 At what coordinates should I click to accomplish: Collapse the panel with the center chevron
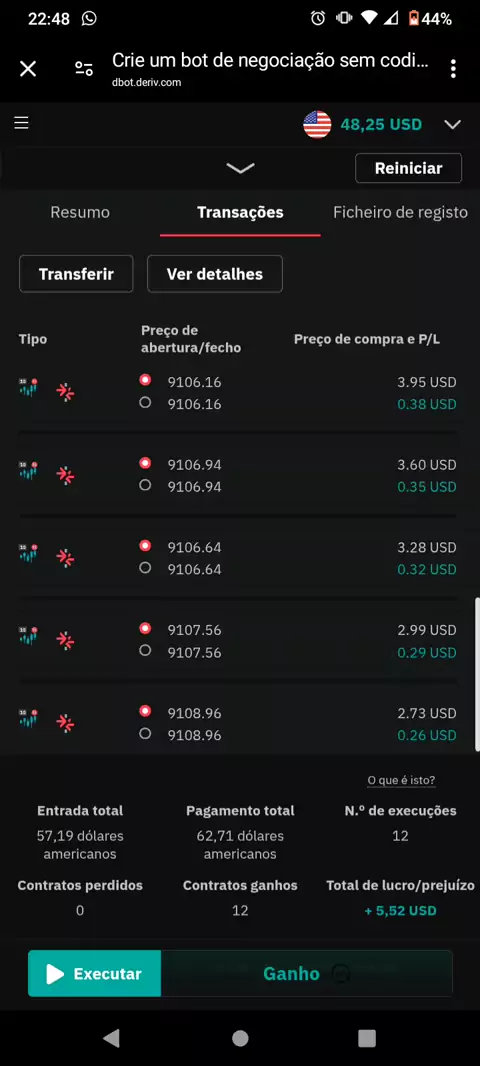[x=240, y=168]
